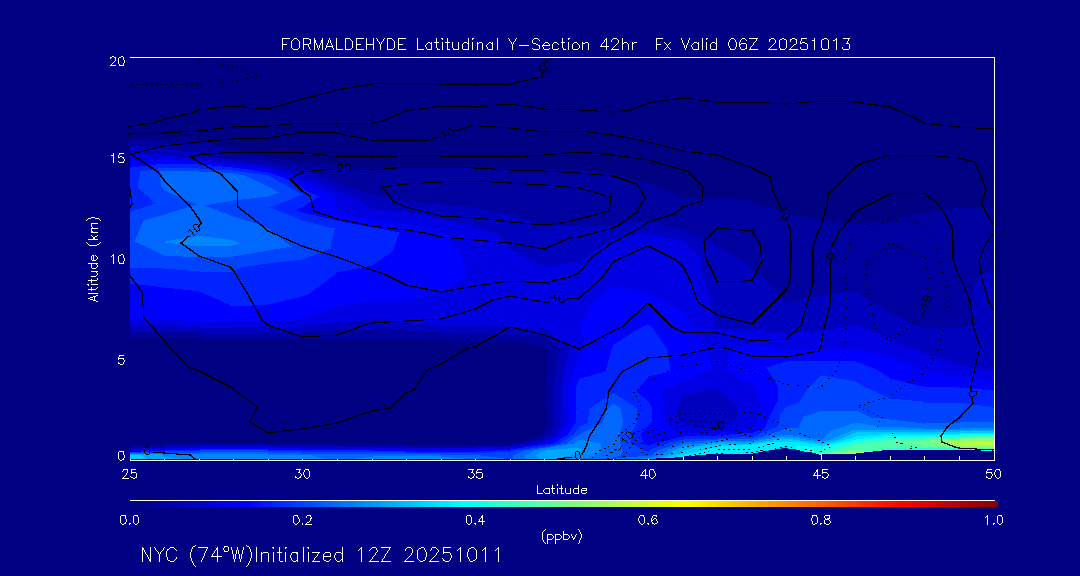Select the 0.6 color scale label
The image size is (1080, 576).
point(648,521)
